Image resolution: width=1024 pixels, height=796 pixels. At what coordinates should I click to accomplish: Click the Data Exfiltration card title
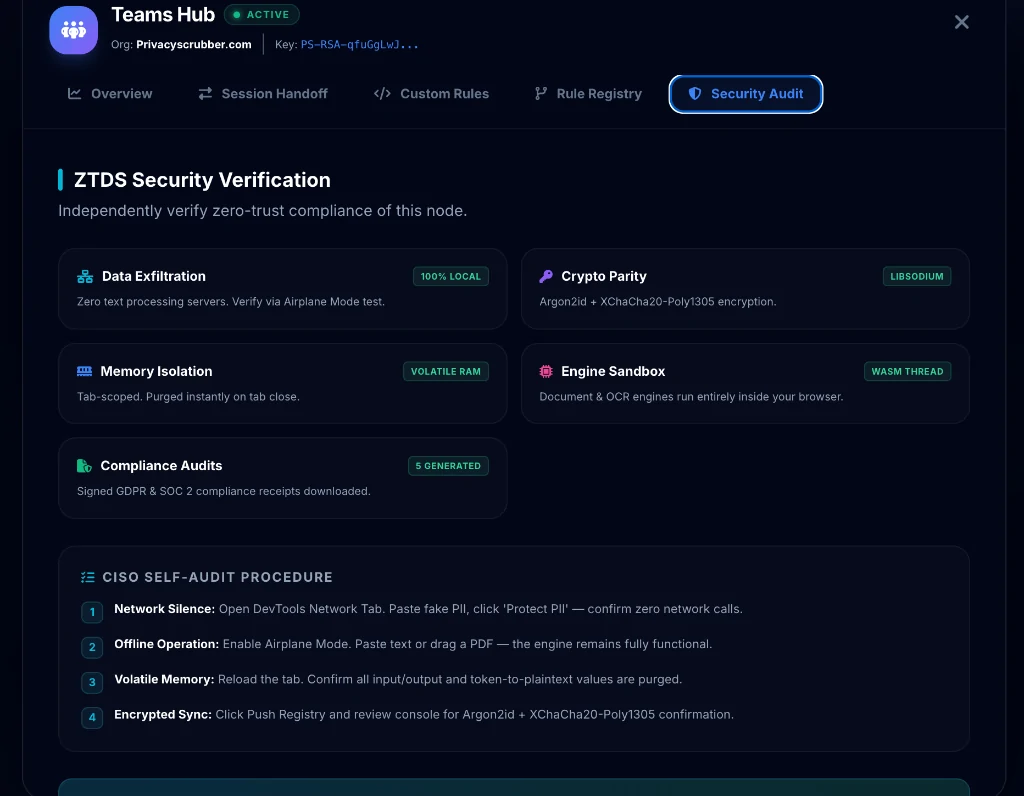click(153, 276)
